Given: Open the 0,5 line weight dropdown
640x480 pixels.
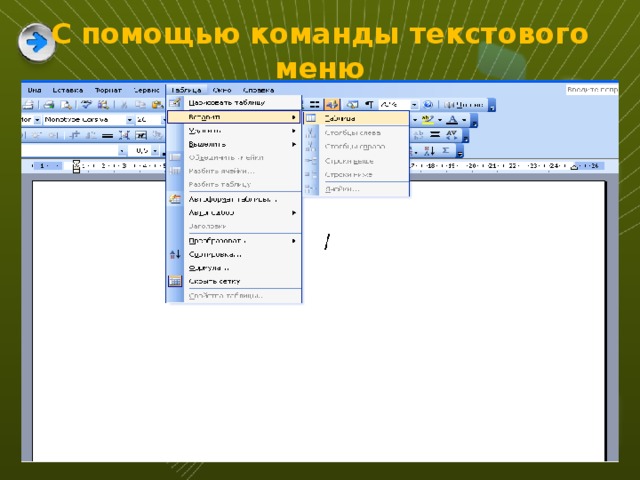Looking at the screenshot, I should (155, 151).
